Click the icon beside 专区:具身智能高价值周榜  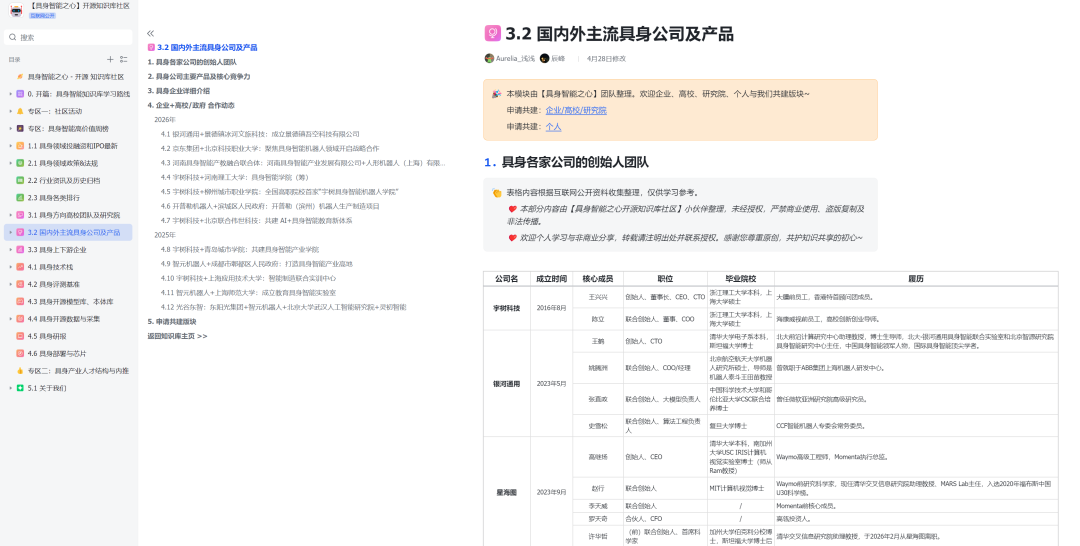point(20,129)
